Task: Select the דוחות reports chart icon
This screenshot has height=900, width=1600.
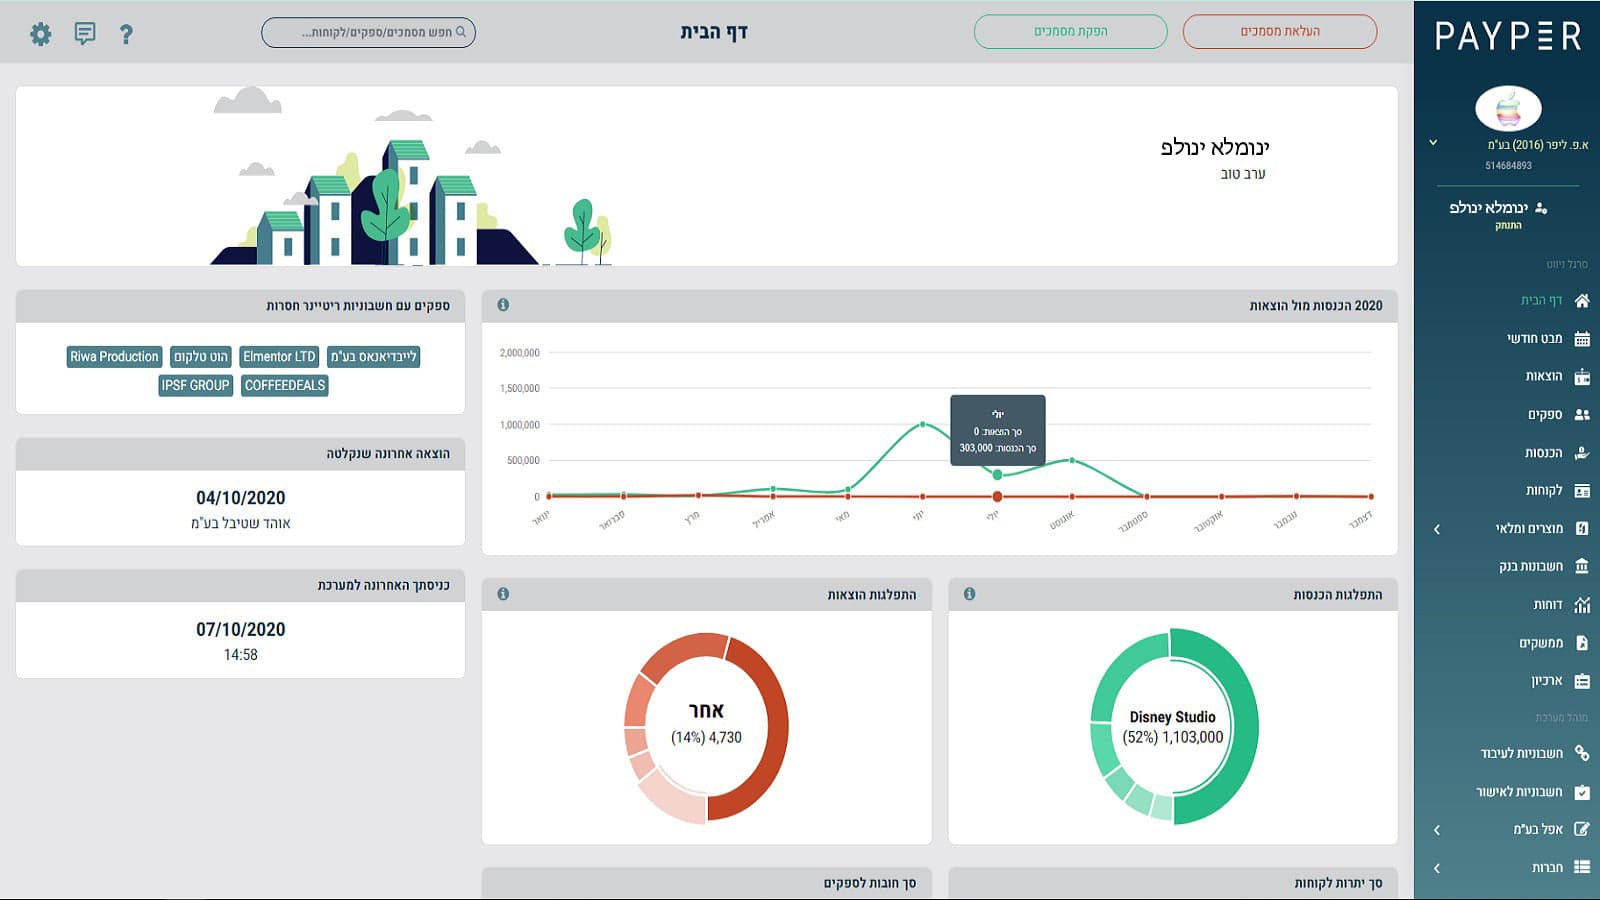Action: [1582, 604]
